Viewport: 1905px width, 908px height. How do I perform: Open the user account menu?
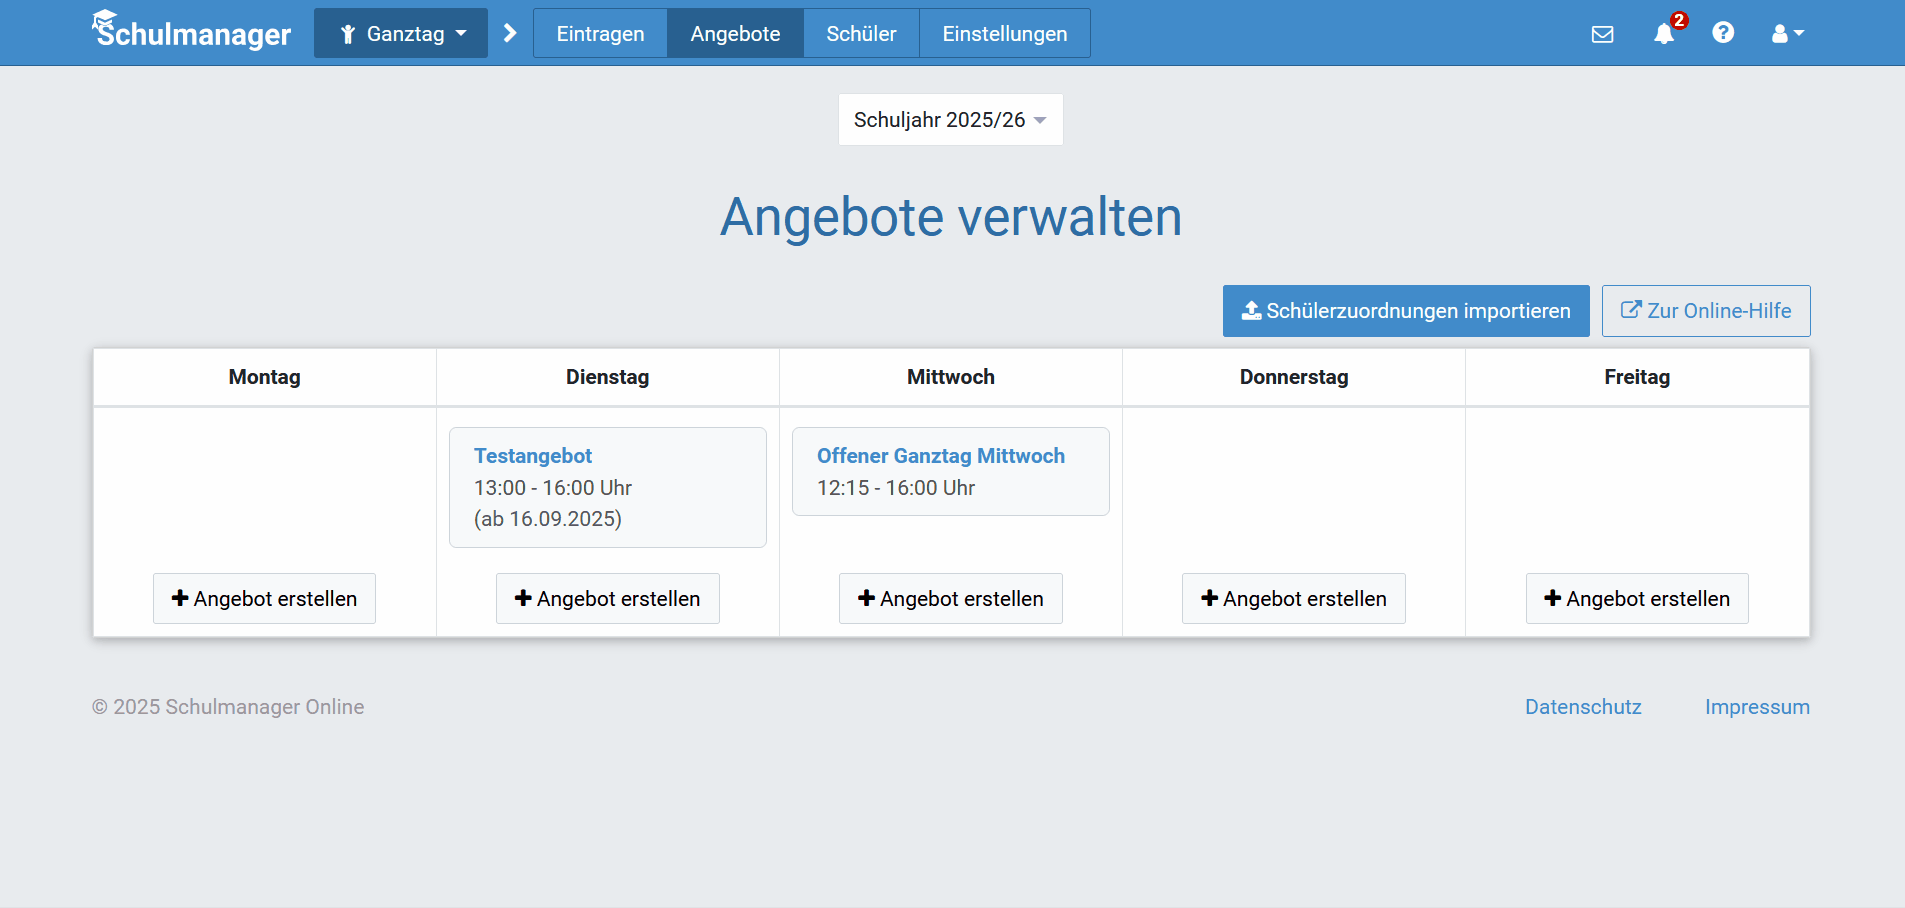1787,34
